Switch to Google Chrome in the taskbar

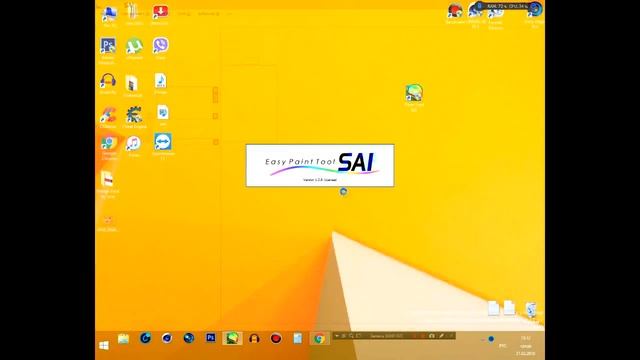point(319,338)
